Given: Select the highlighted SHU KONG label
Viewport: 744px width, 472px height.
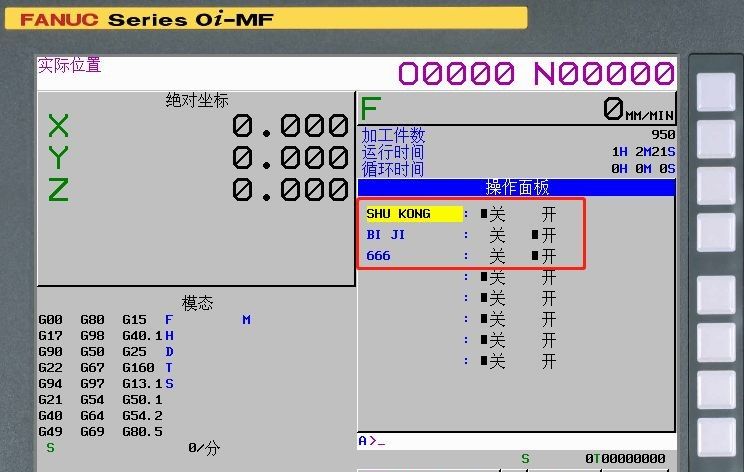Looking at the screenshot, I should click(x=414, y=214).
